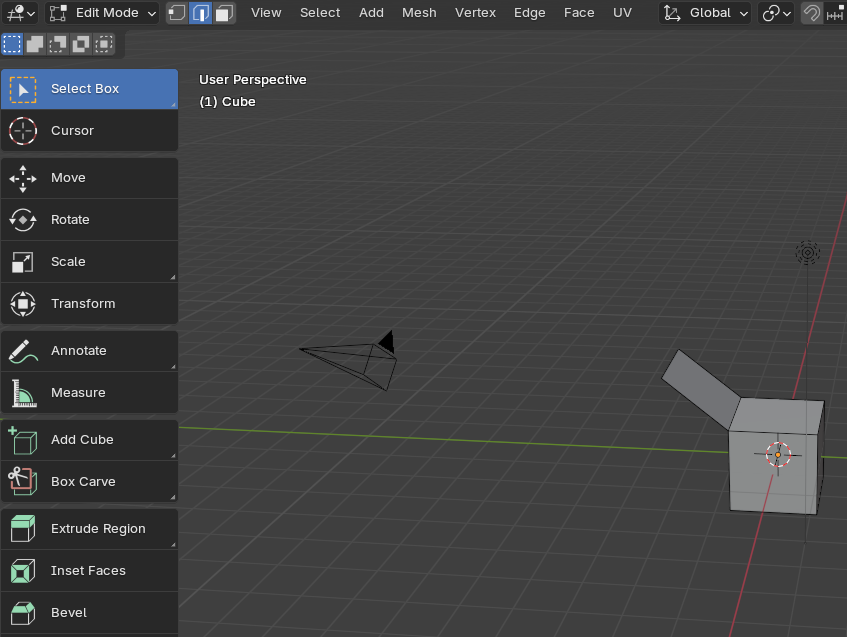Set selection mode to new selection
The height and width of the screenshot is (637, 847).
point(12,44)
